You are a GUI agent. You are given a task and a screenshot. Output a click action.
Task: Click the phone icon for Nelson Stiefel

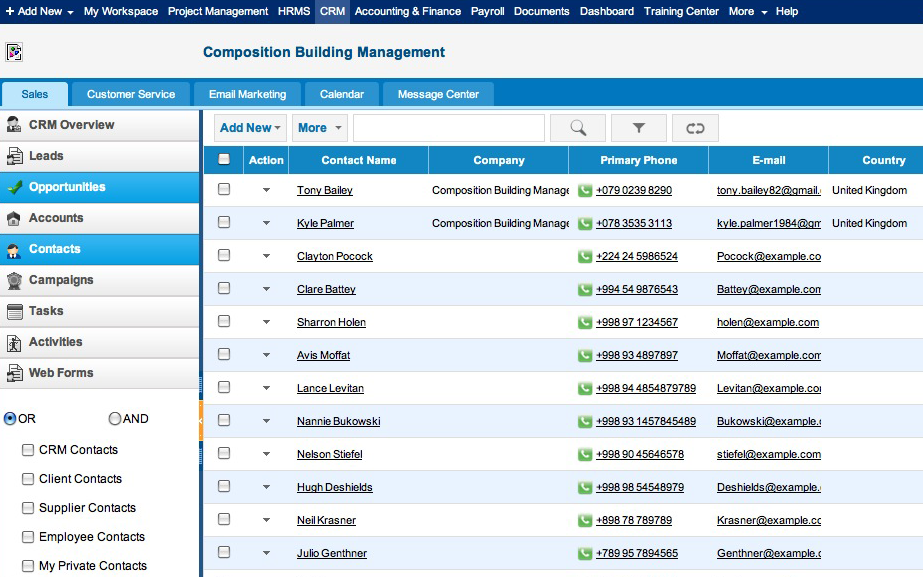click(585, 455)
